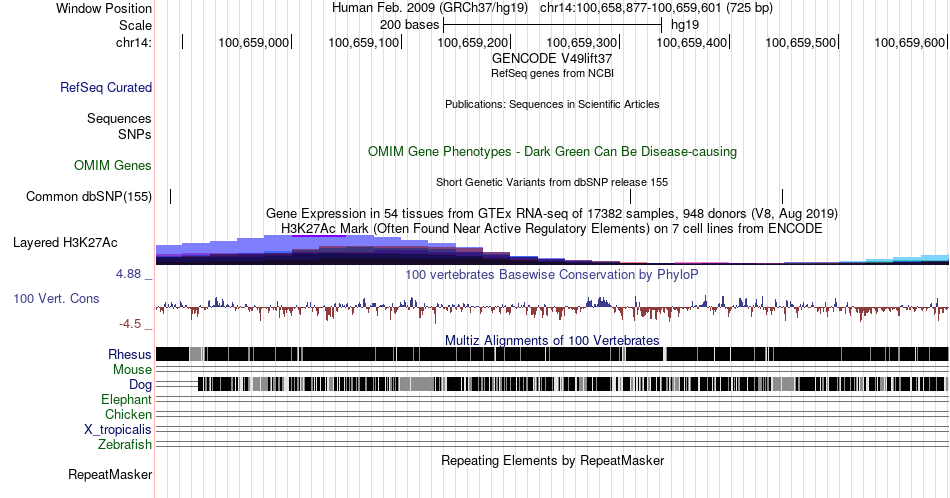Click Multiz Alignments of 100 Vertebrates title
The height and width of the screenshot is (498, 950).
point(552,340)
